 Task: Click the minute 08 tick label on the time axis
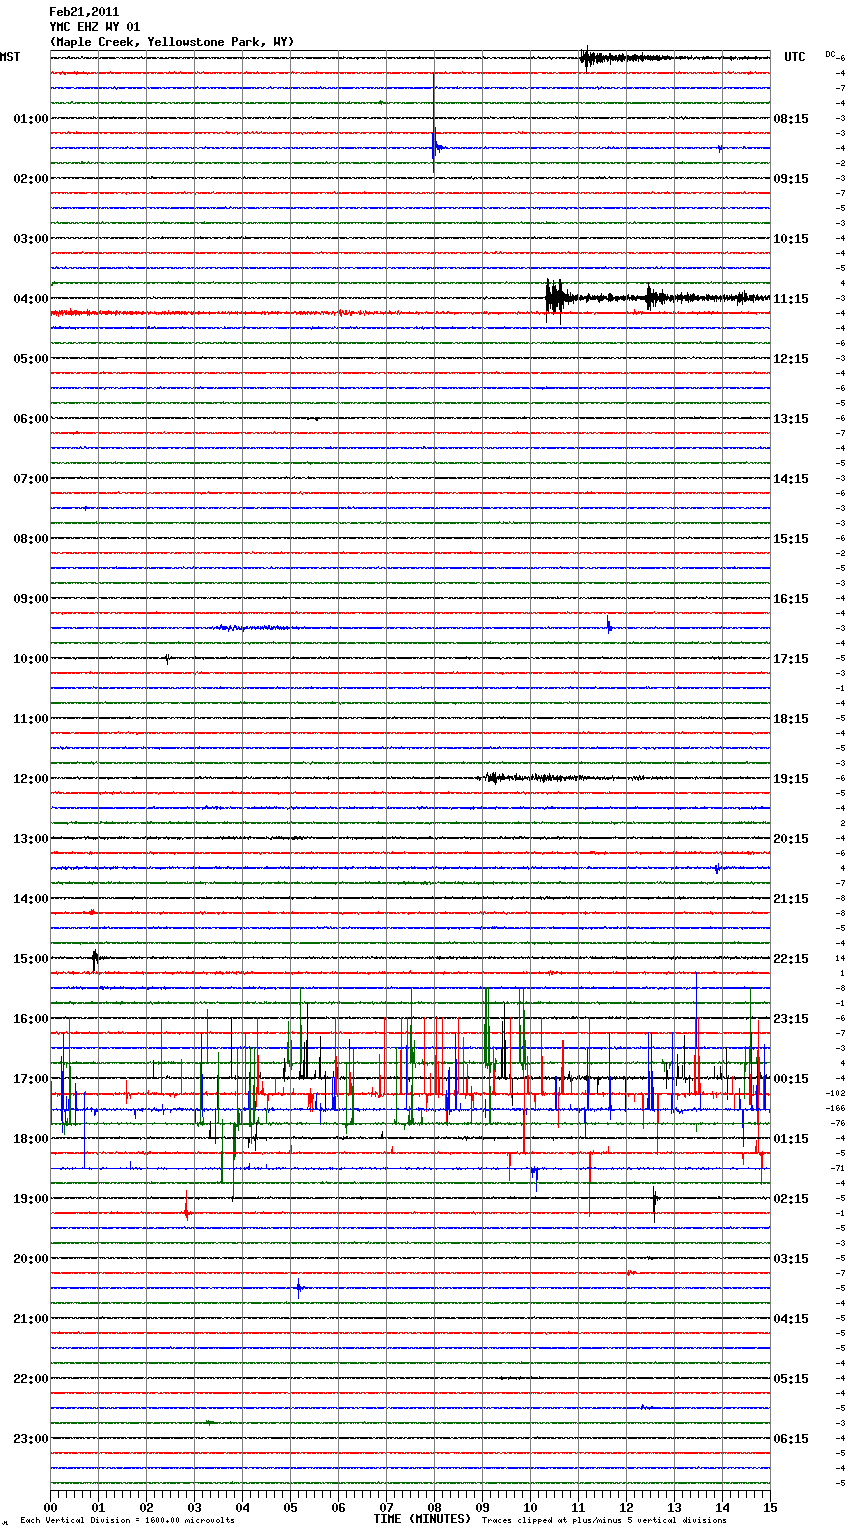coord(434,1507)
